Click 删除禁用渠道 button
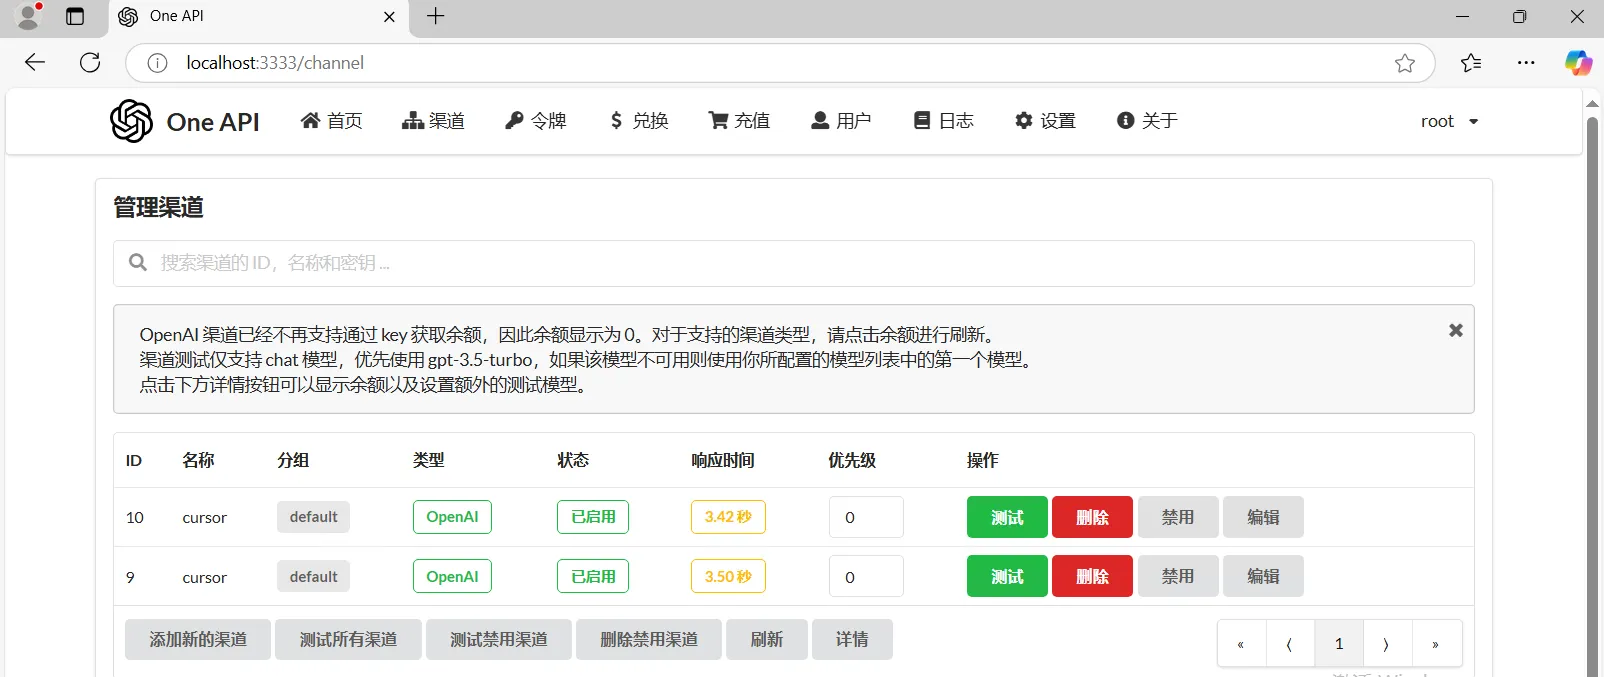1604x677 pixels. (649, 639)
